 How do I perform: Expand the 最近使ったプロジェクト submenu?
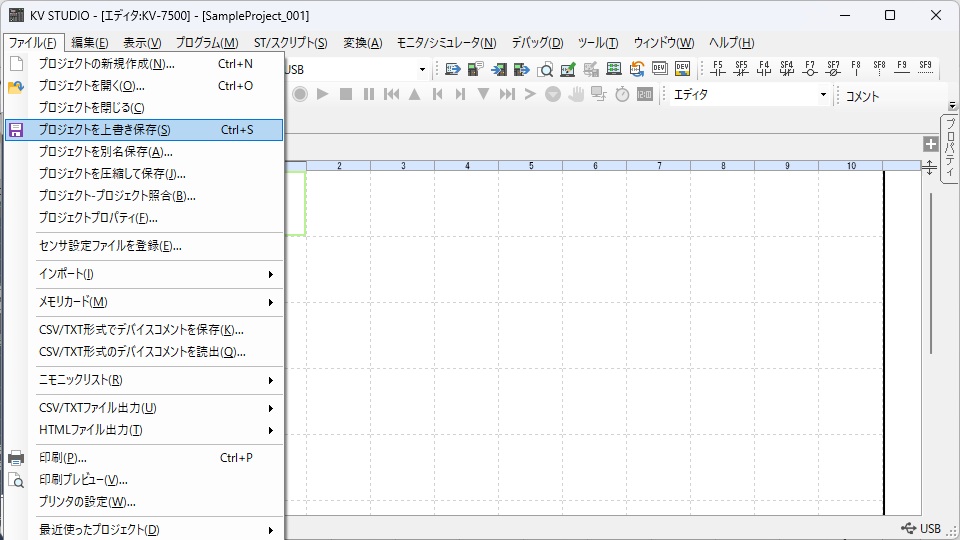tap(155, 530)
